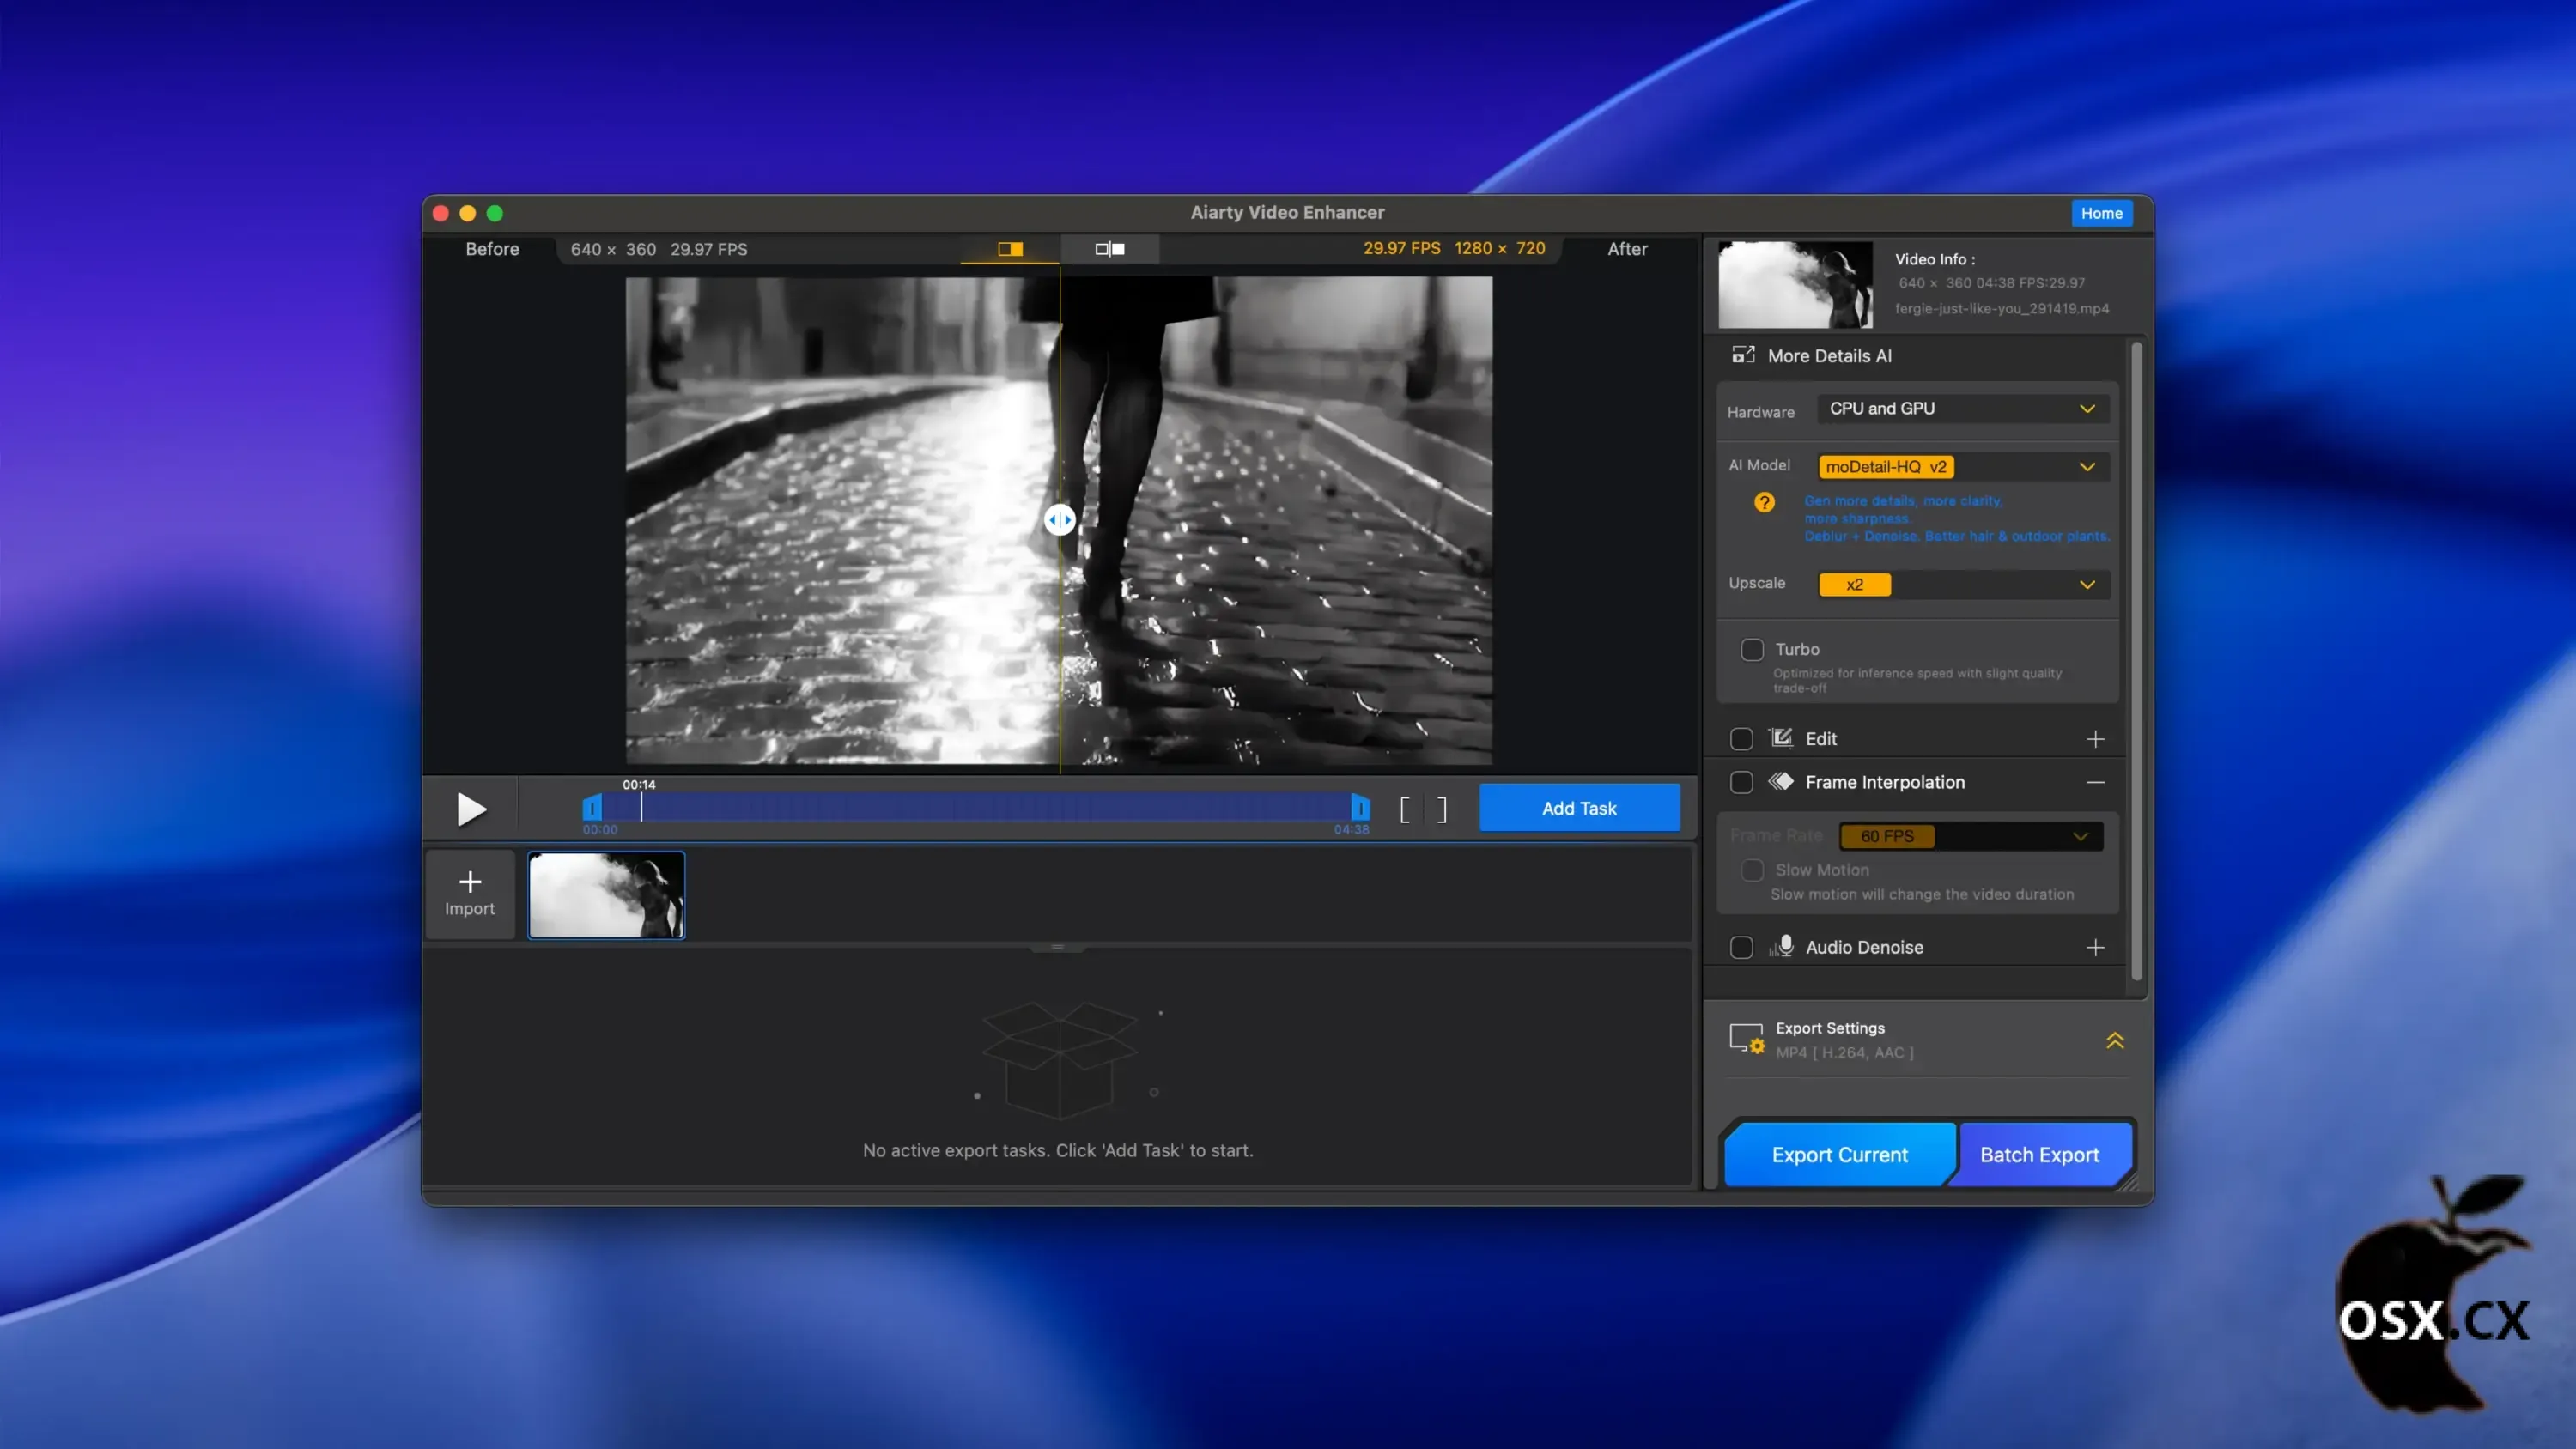Click the Frame Interpolation diamond icon
Screen dimensions: 2576x1449
click(x=1781, y=781)
